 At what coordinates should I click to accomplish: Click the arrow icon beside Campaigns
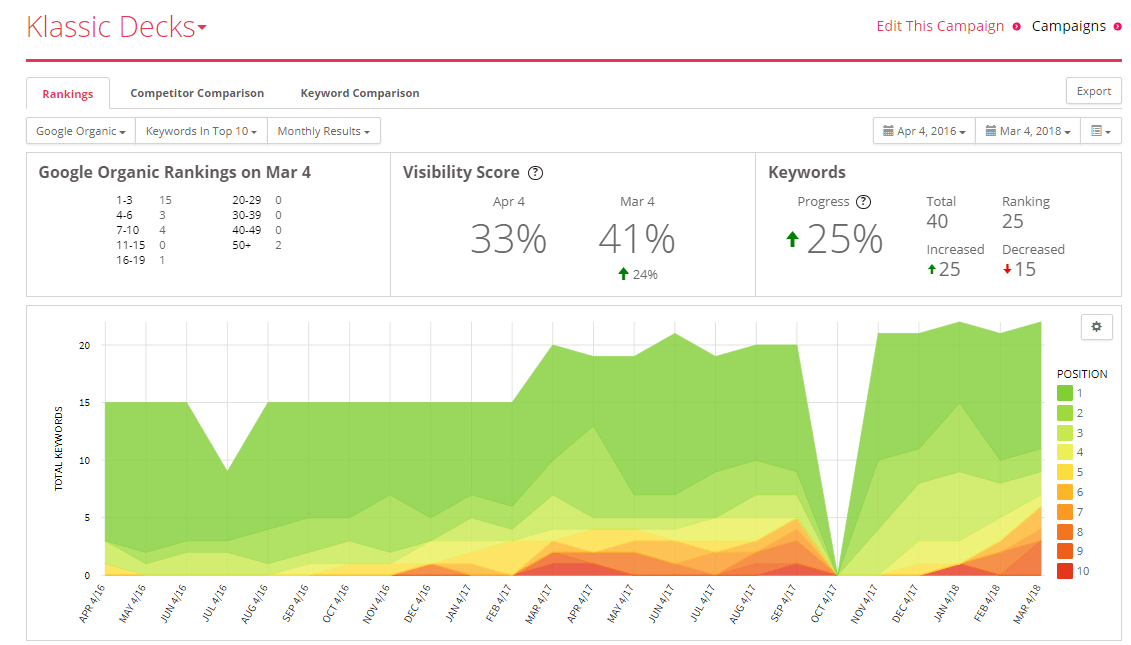point(1117,27)
